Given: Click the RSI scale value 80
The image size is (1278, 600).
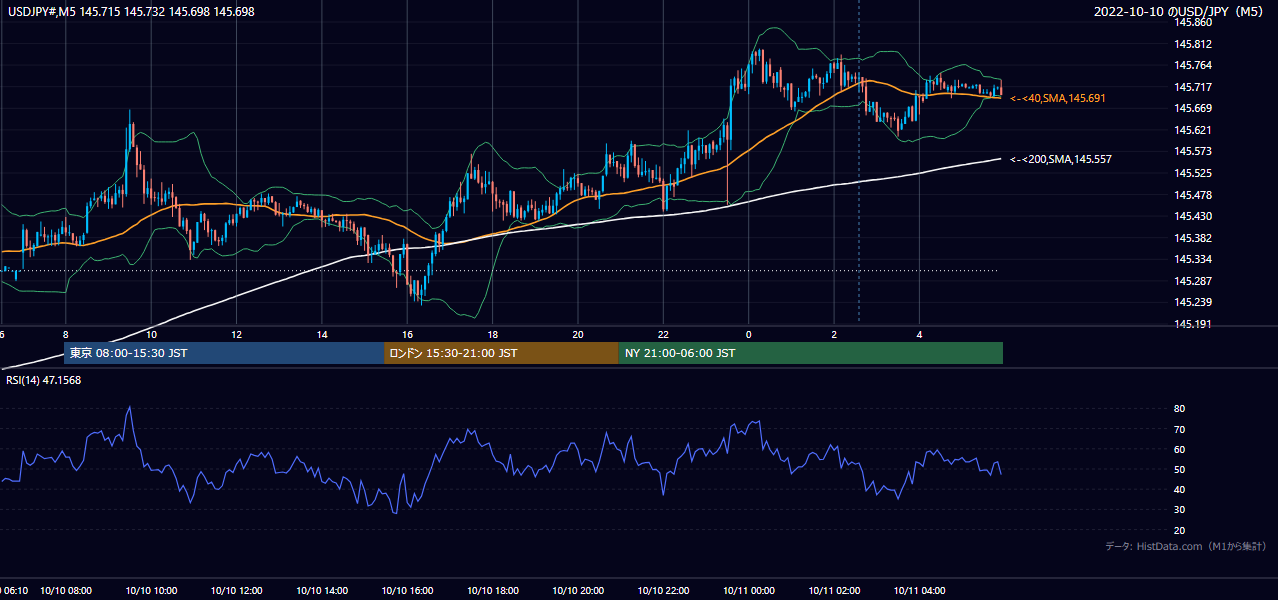Looking at the screenshot, I should click(x=1179, y=409).
